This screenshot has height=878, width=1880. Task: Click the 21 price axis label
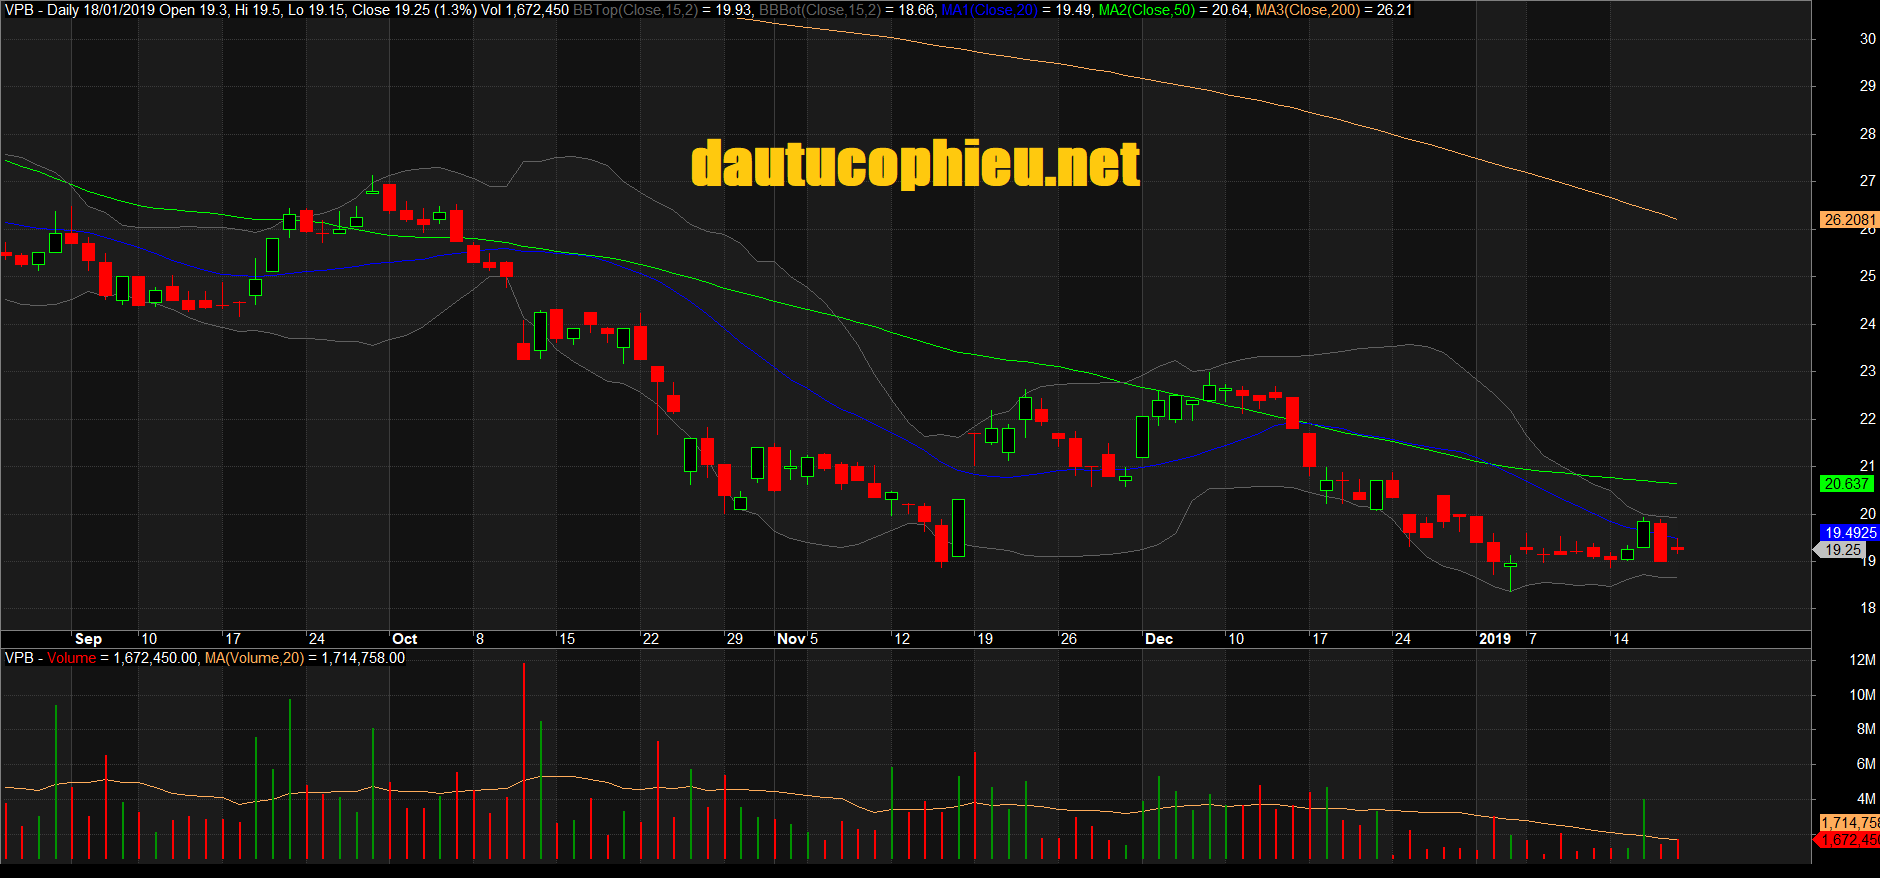coord(1867,466)
